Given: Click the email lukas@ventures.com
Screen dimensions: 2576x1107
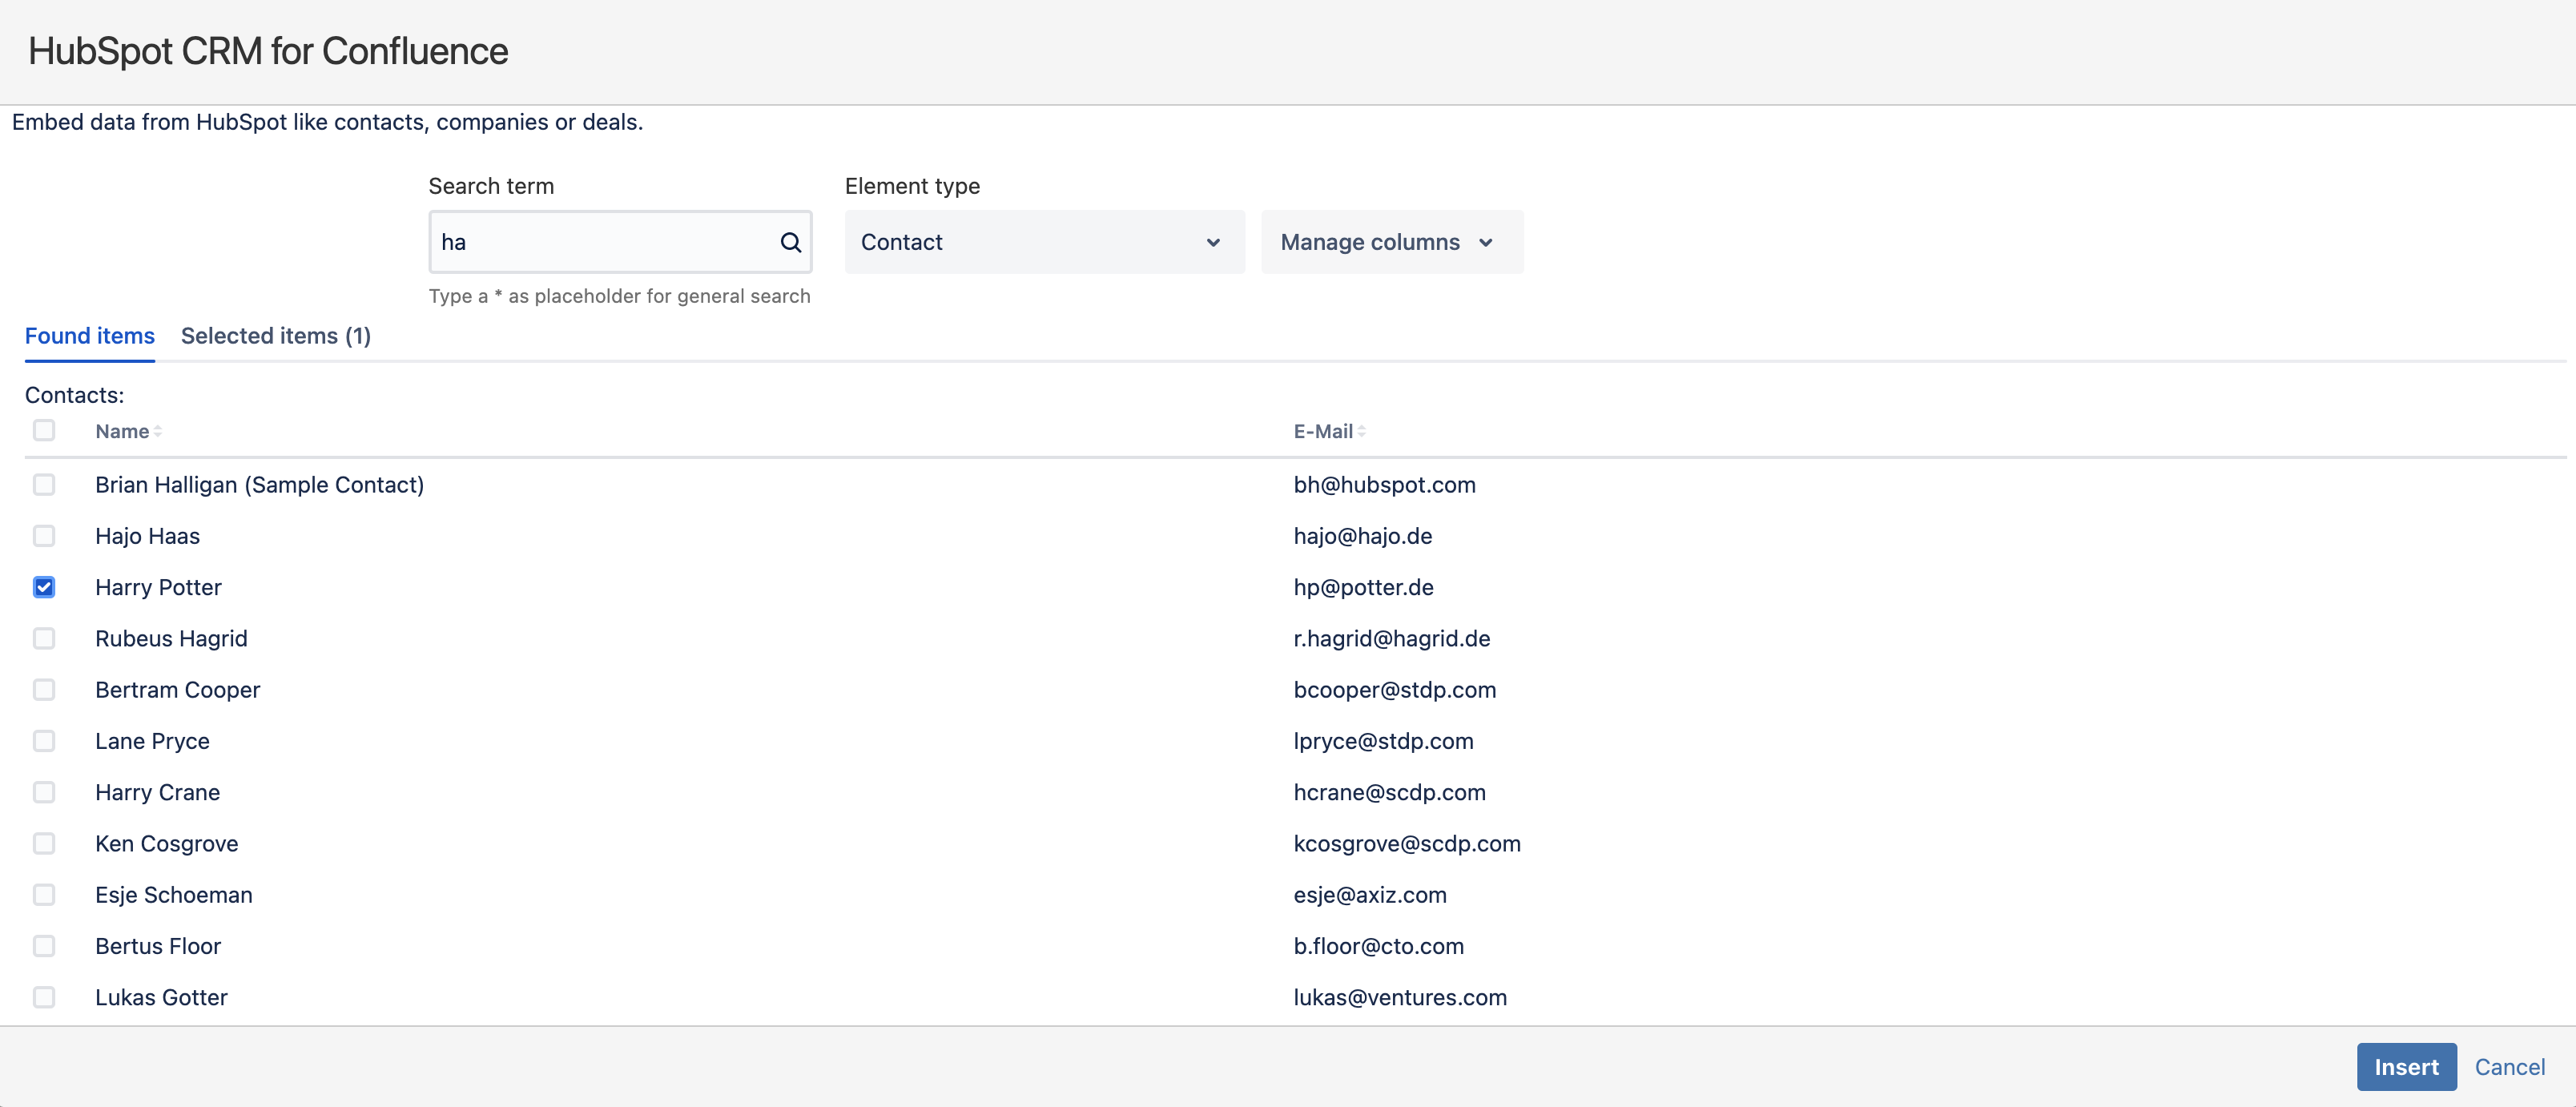Looking at the screenshot, I should click(1400, 997).
